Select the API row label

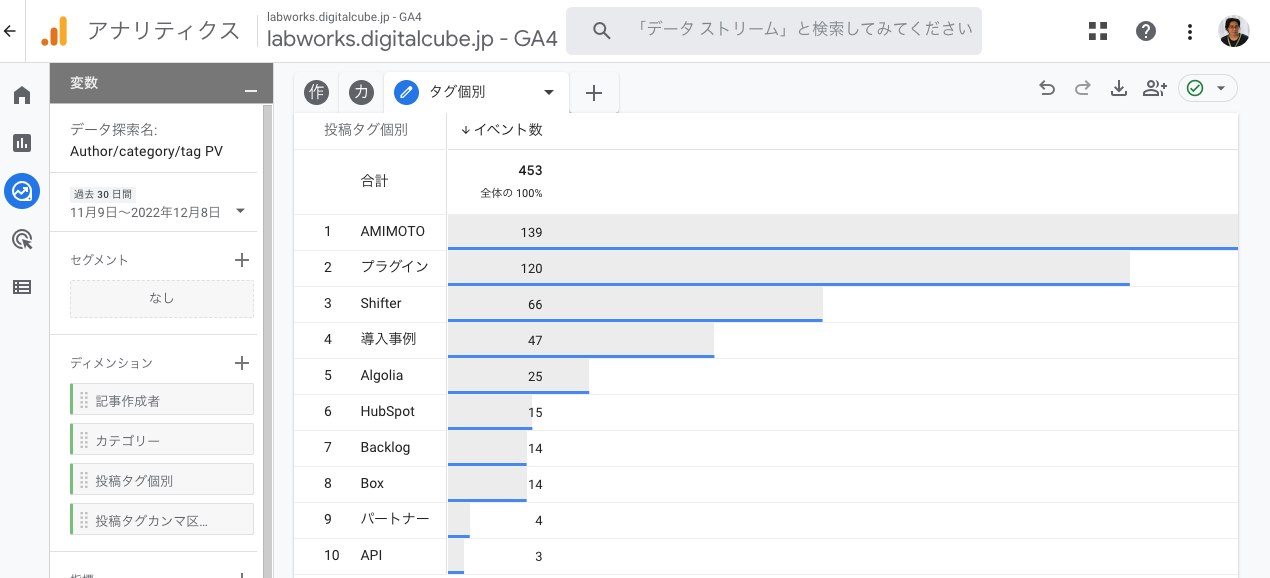click(371, 555)
